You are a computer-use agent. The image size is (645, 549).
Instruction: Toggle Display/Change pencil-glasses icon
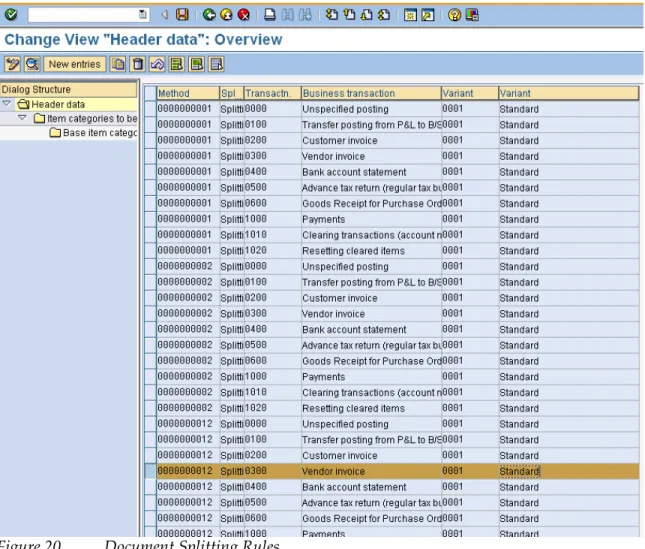[x=12, y=64]
